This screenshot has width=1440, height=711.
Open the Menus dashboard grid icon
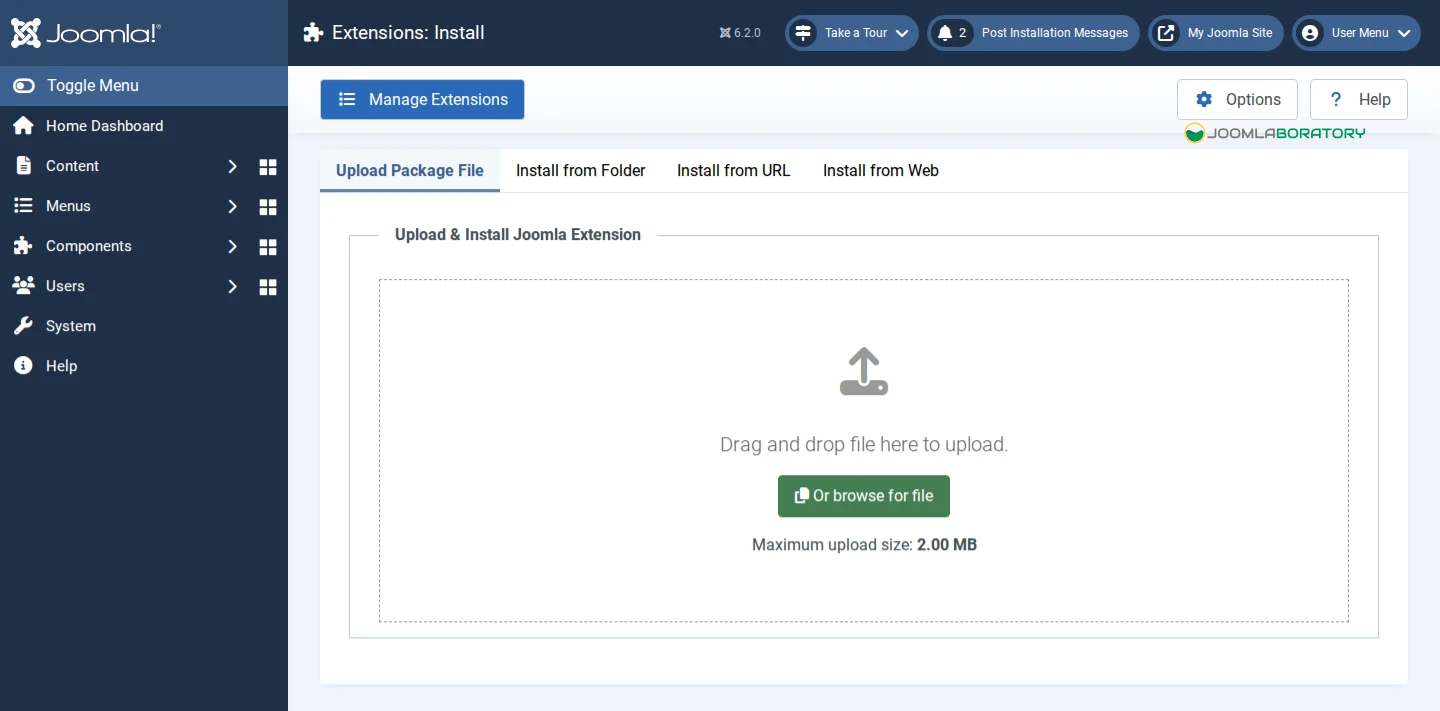click(268, 207)
